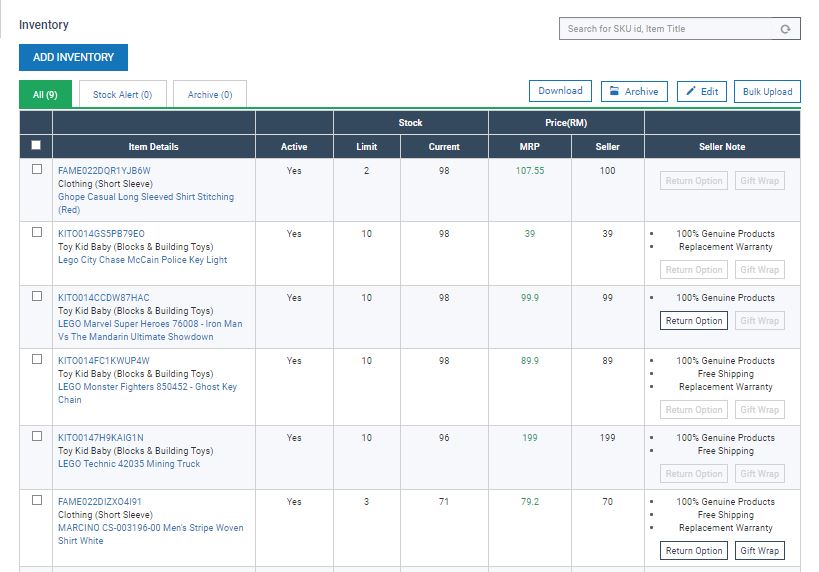Click the Archive folder button
This screenshot has height=572, width=819.
tap(634, 92)
